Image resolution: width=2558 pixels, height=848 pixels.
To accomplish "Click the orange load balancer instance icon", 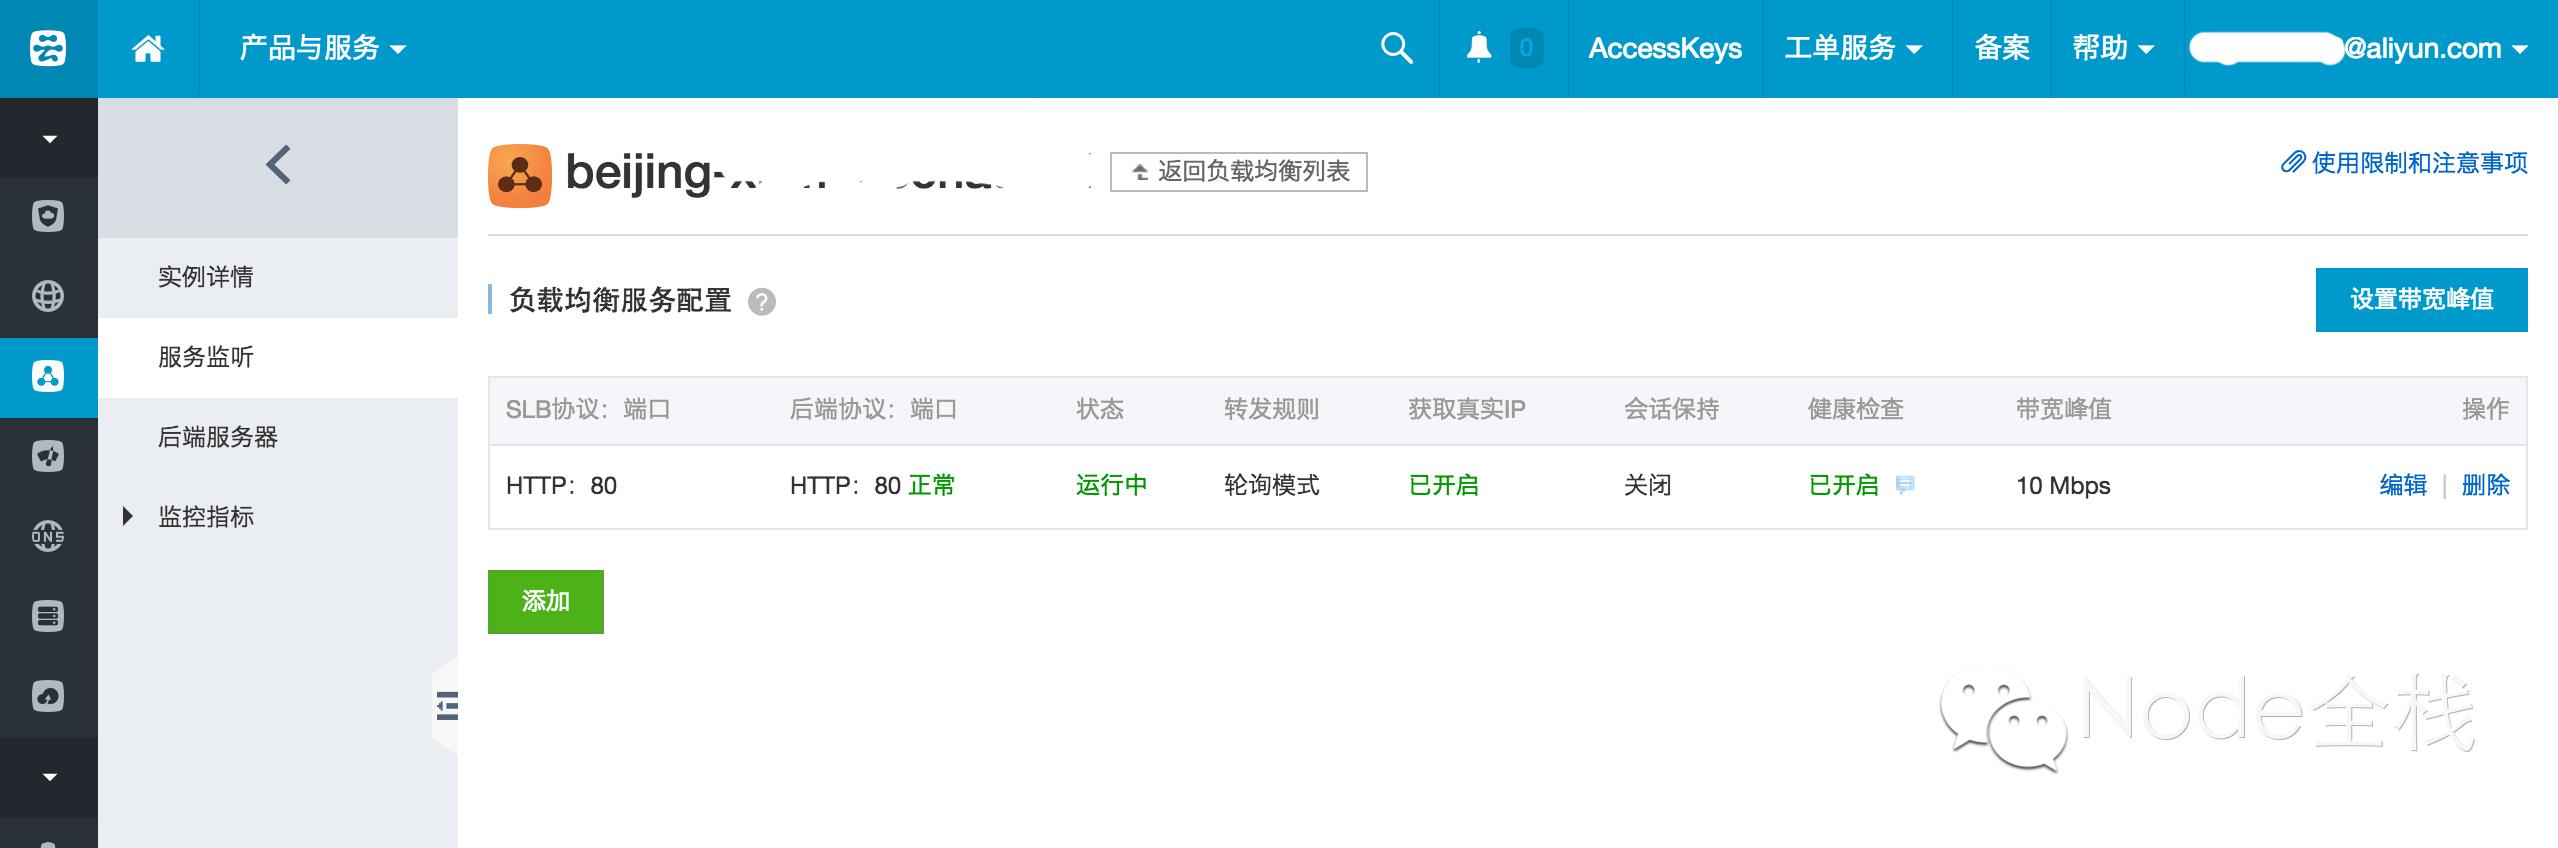I will coord(520,176).
